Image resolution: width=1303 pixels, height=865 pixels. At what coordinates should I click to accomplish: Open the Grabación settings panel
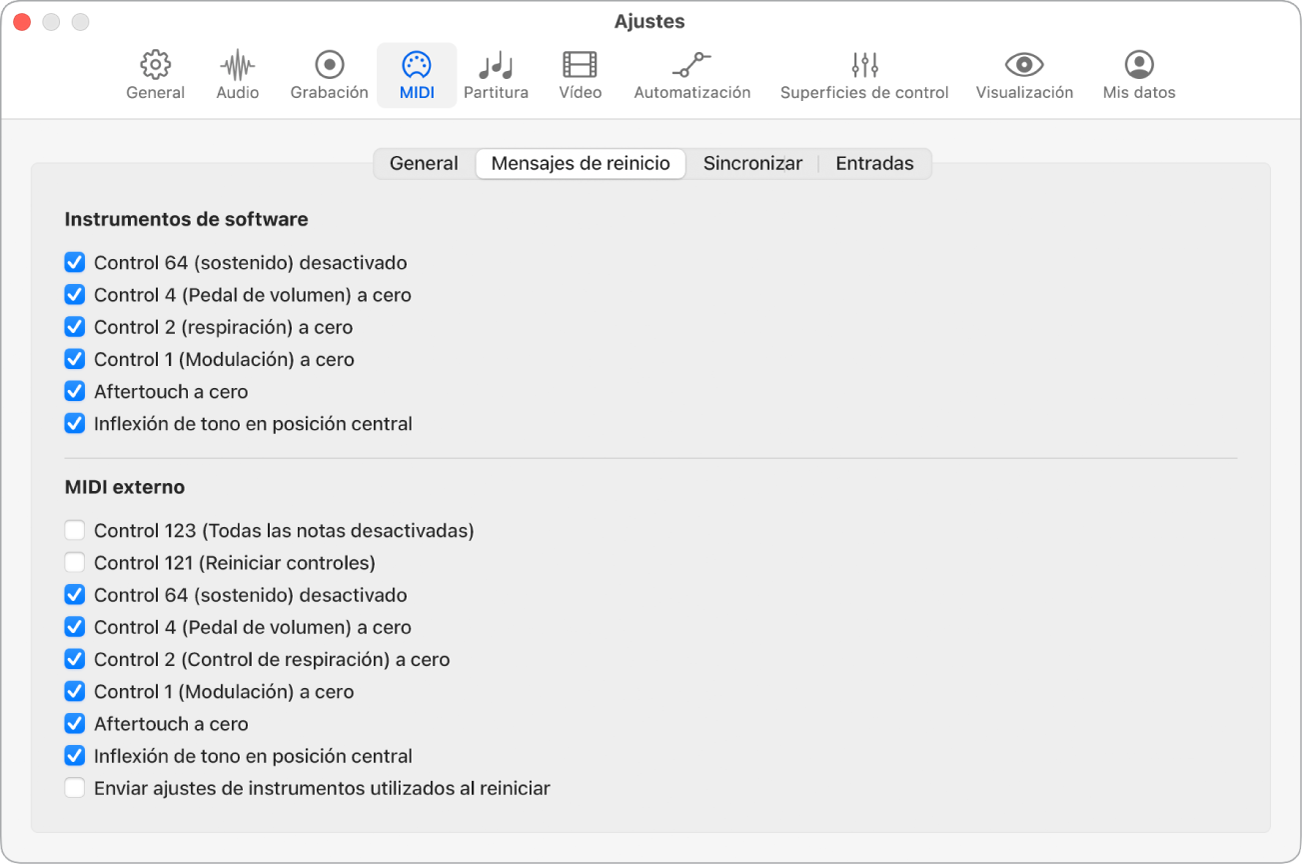click(327, 73)
